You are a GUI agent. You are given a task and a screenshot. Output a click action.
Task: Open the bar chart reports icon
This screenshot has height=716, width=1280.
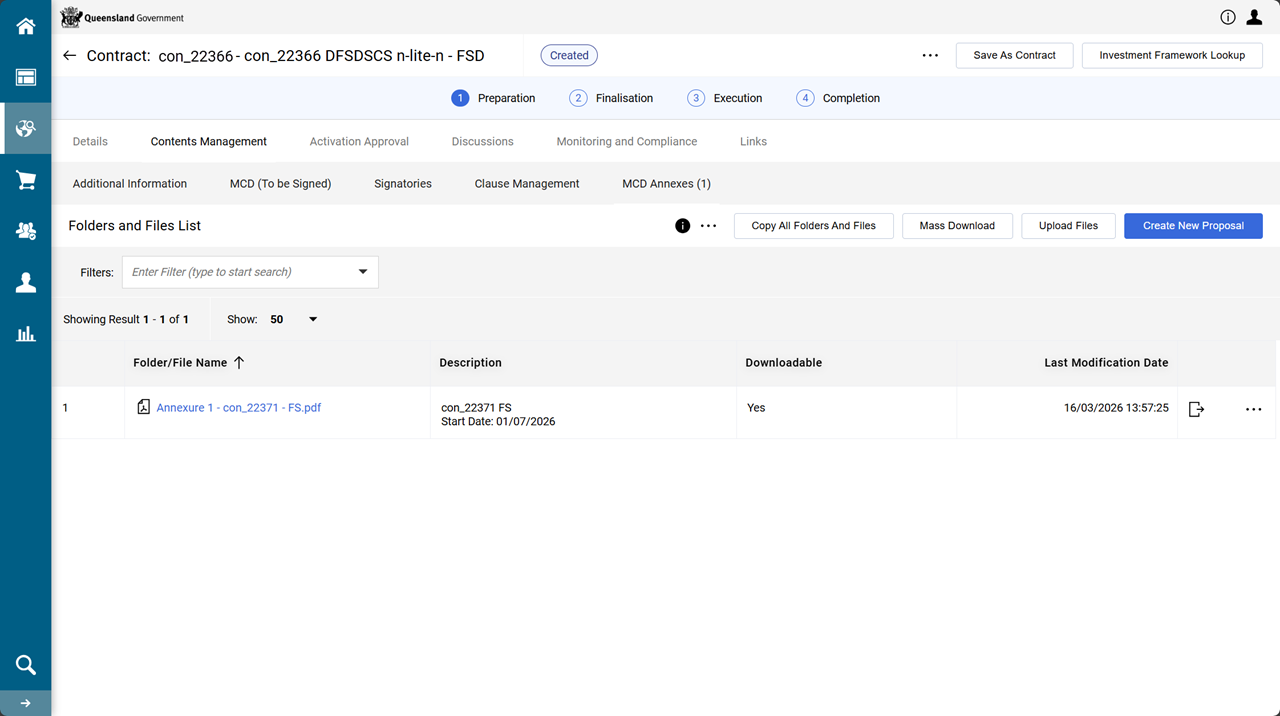click(26, 334)
